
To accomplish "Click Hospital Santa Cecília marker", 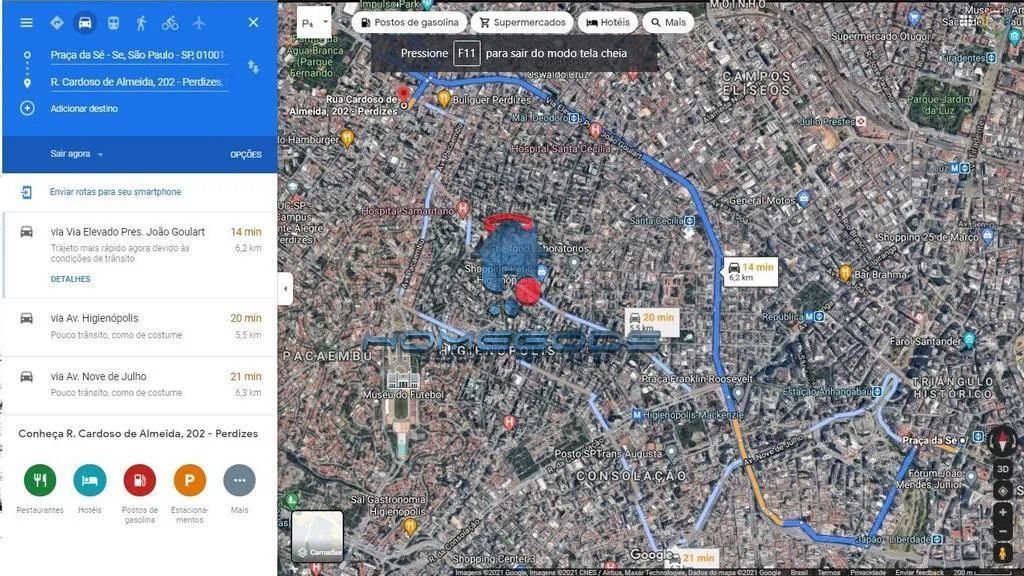I will pyautogui.click(x=595, y=130).
